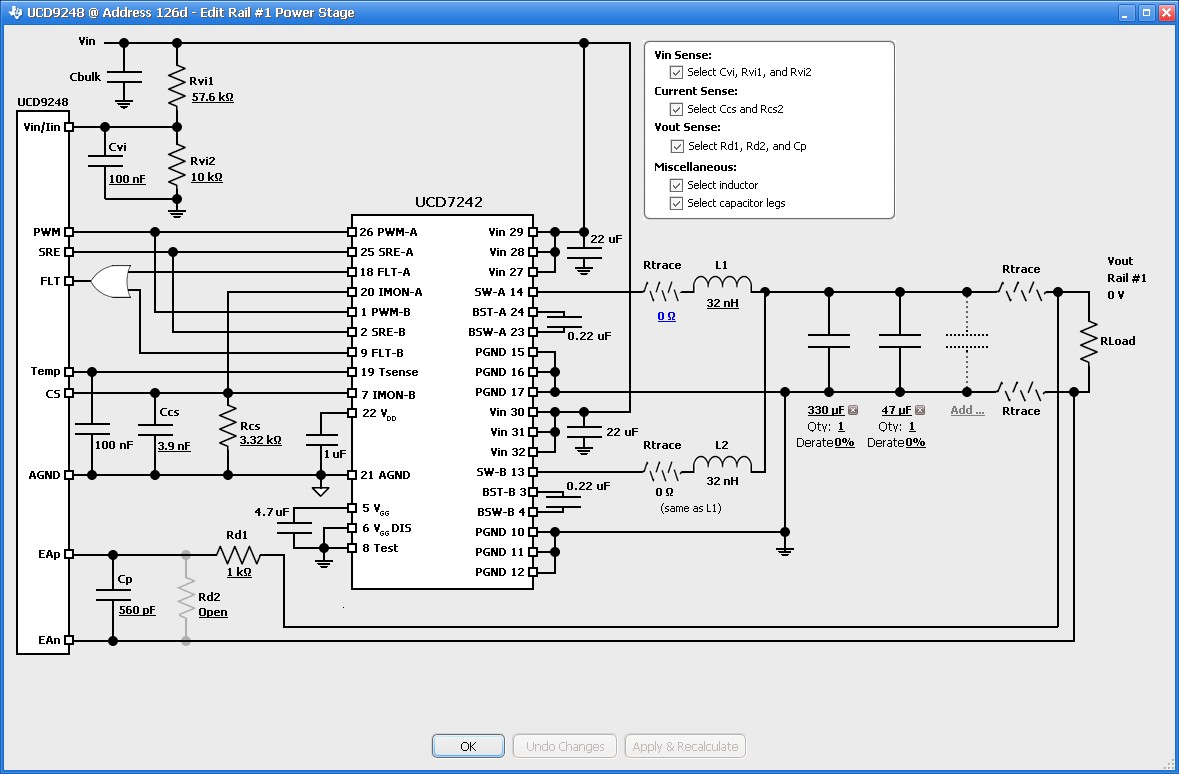Edit Derate 0% of 330 µF capacitor
The width and height of the screenshot is (1179, 774).
(844, 443)
